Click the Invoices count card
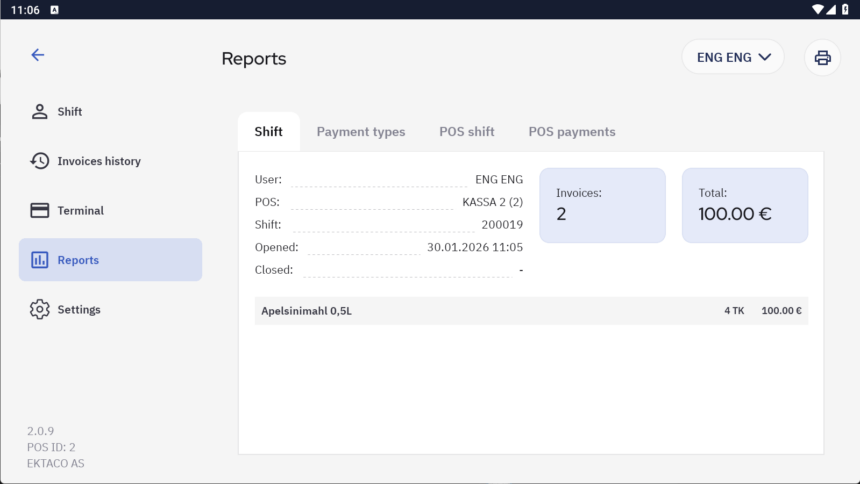This screenshot has width=860, height=484. 602,205
